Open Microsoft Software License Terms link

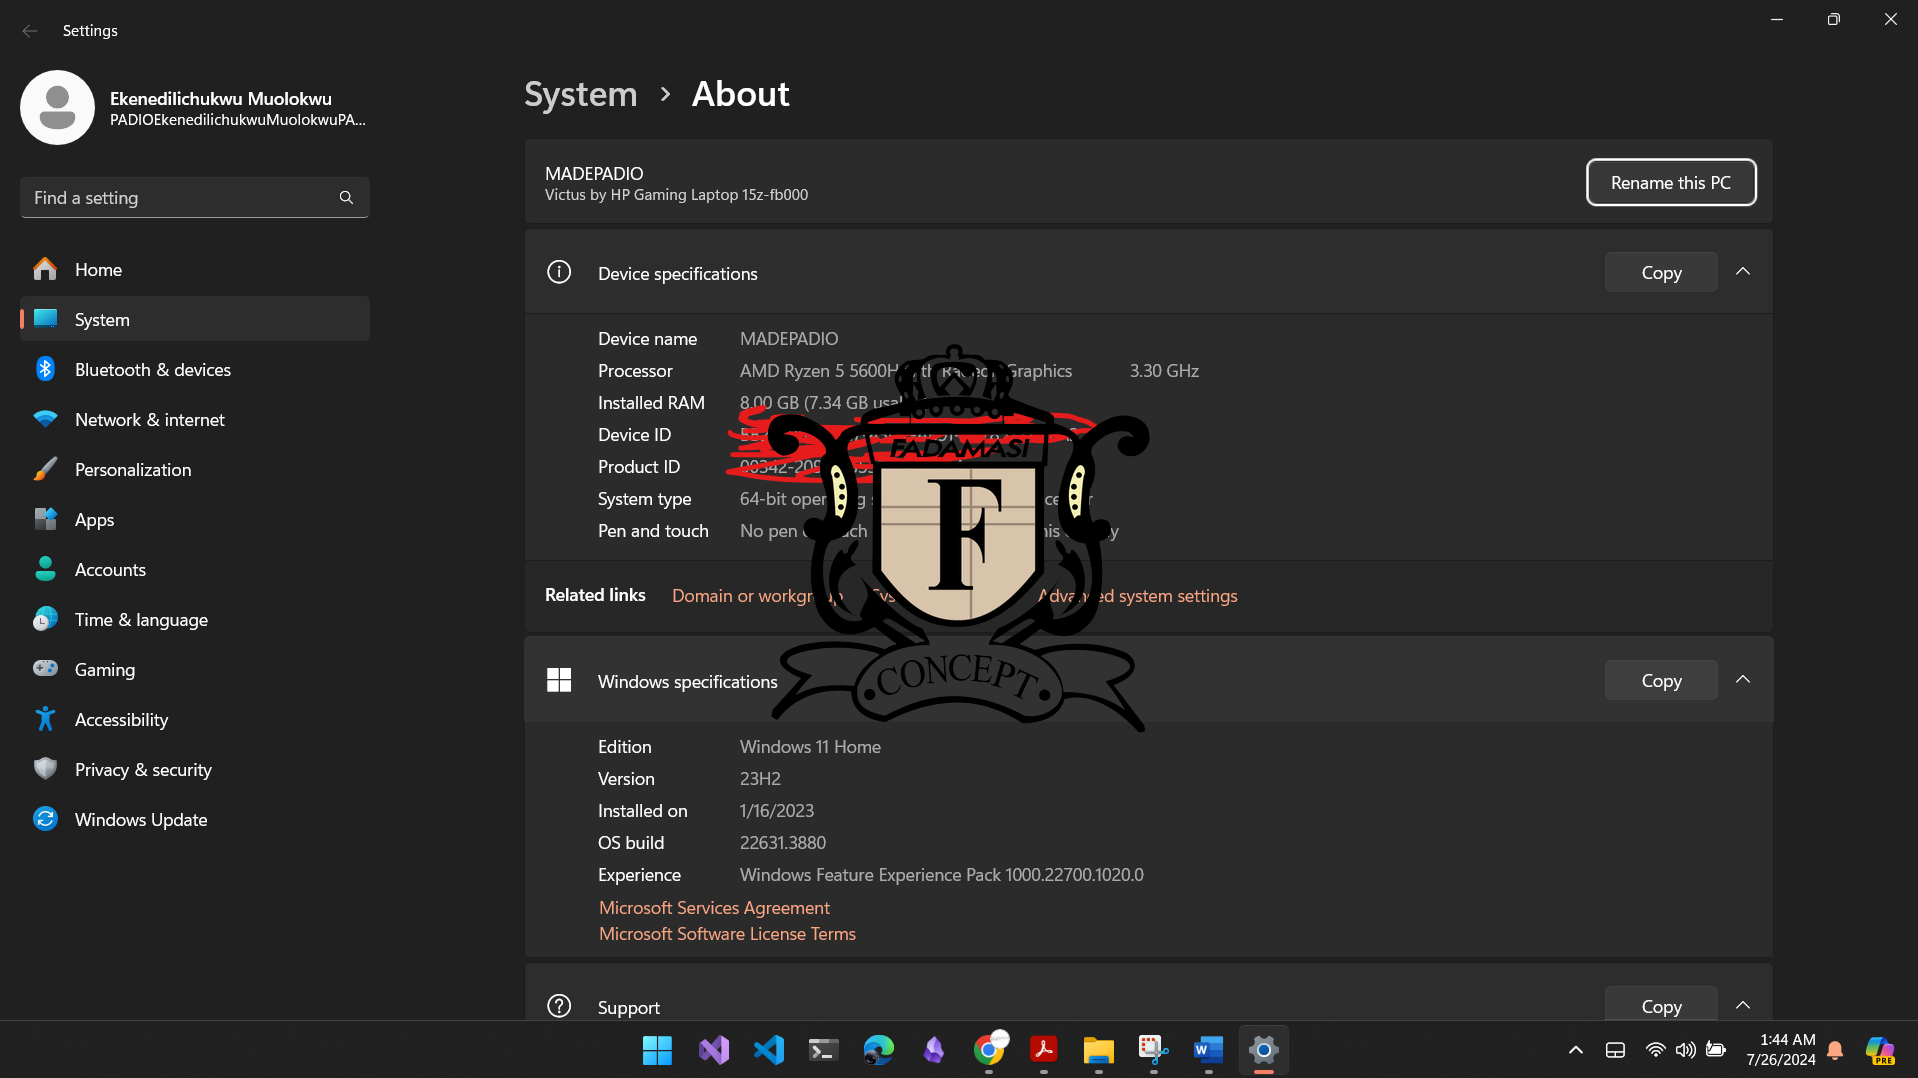click(727, 934)
